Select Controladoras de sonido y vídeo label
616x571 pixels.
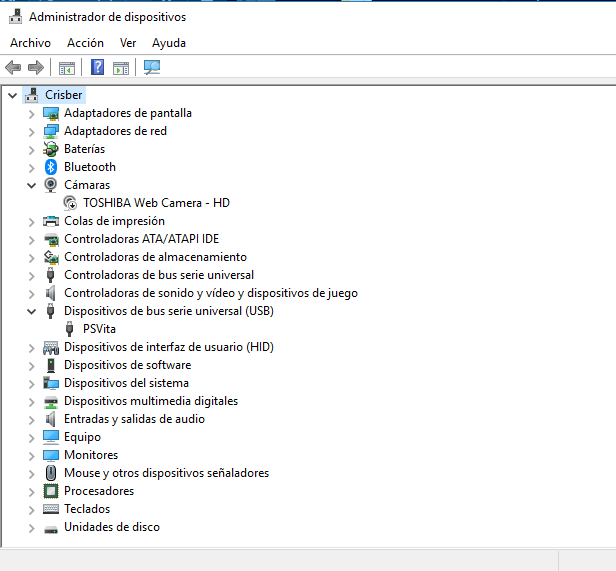pos(211,293)
